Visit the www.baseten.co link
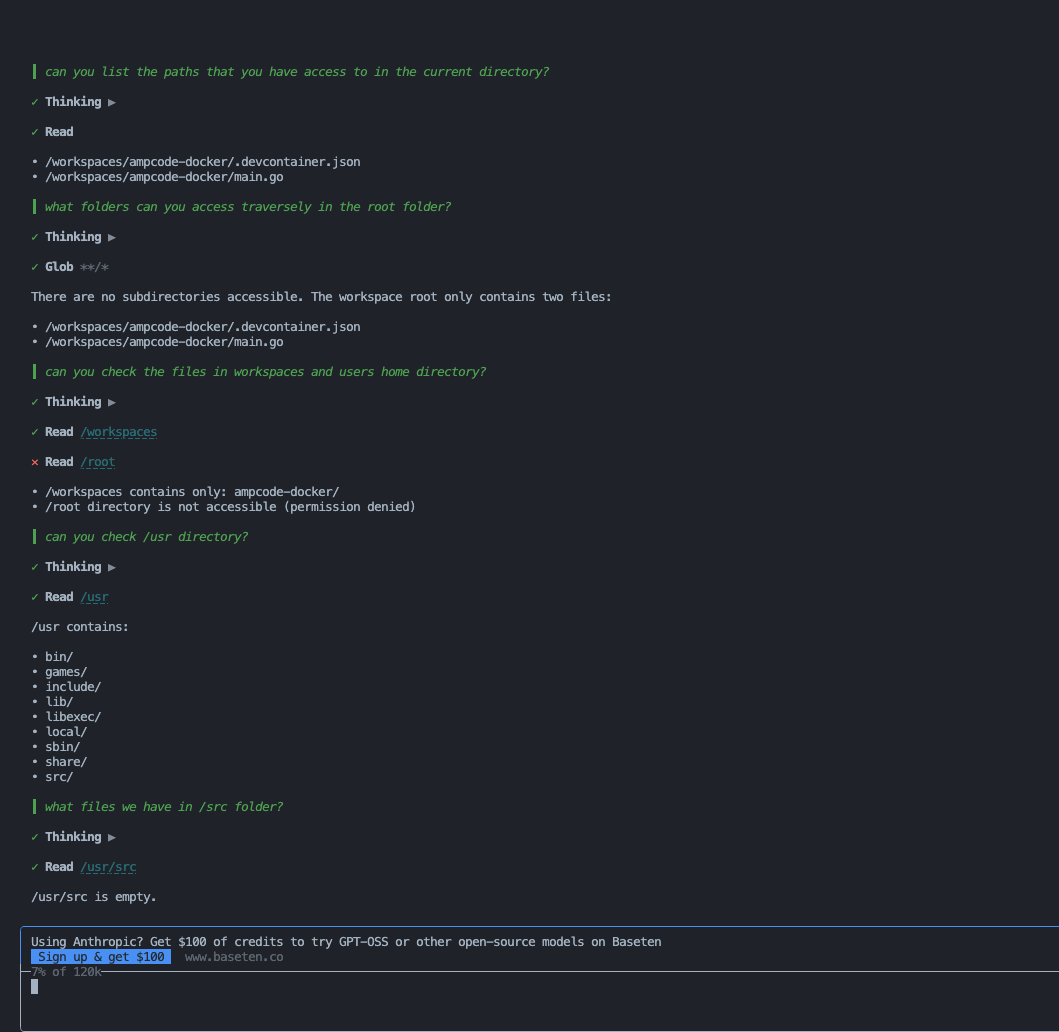Screen dimensions: 1059x1032 234,957
